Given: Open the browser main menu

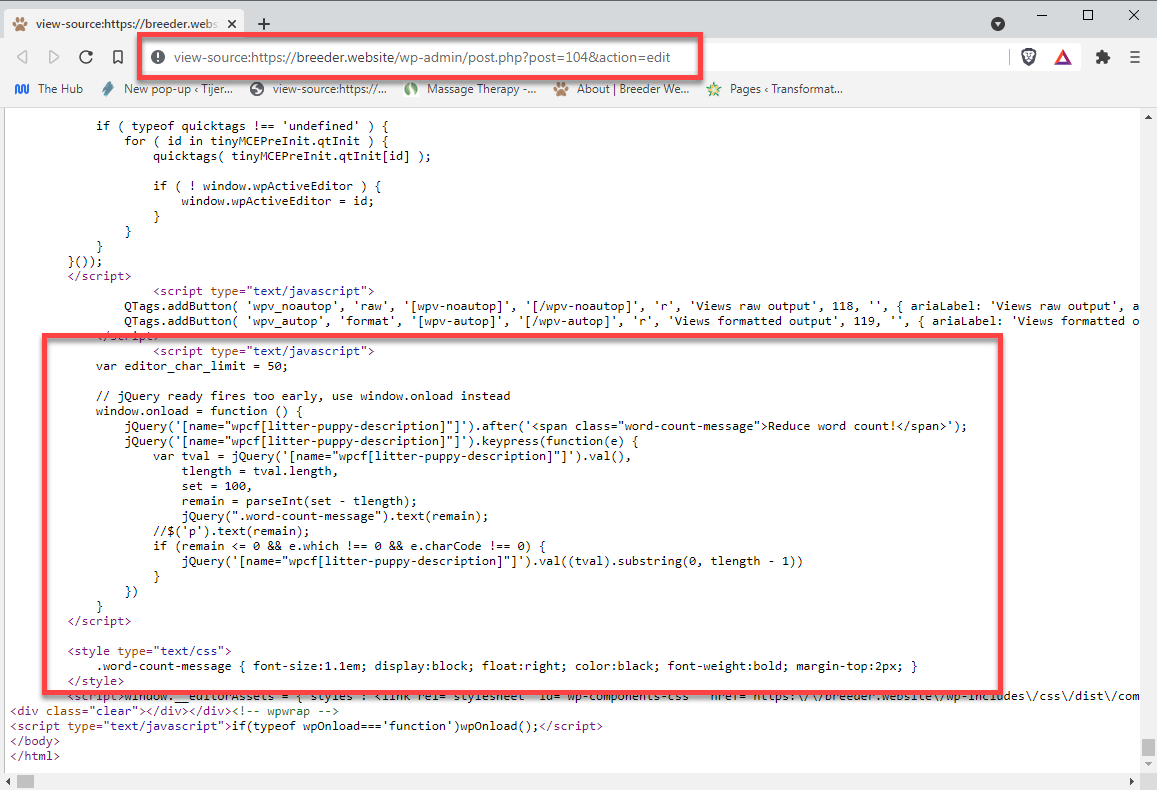Looking at the screenshot, I should (1135, 57).
